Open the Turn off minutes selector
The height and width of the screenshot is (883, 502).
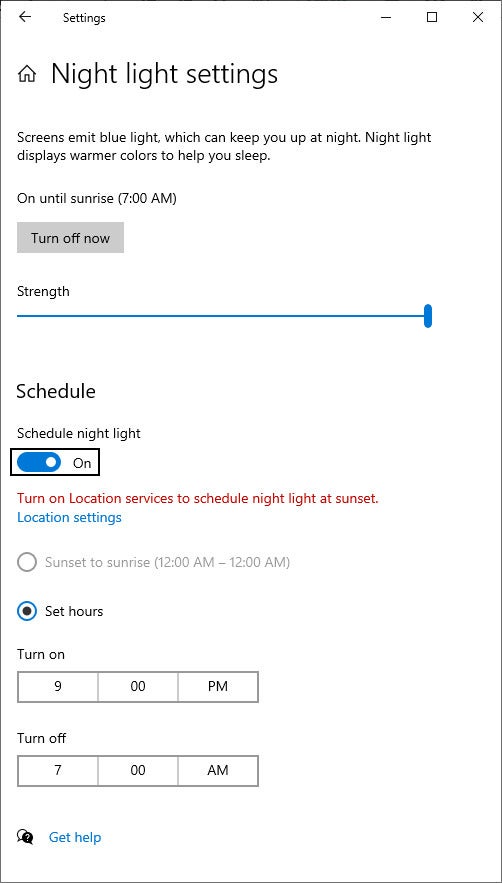[138, 770]
